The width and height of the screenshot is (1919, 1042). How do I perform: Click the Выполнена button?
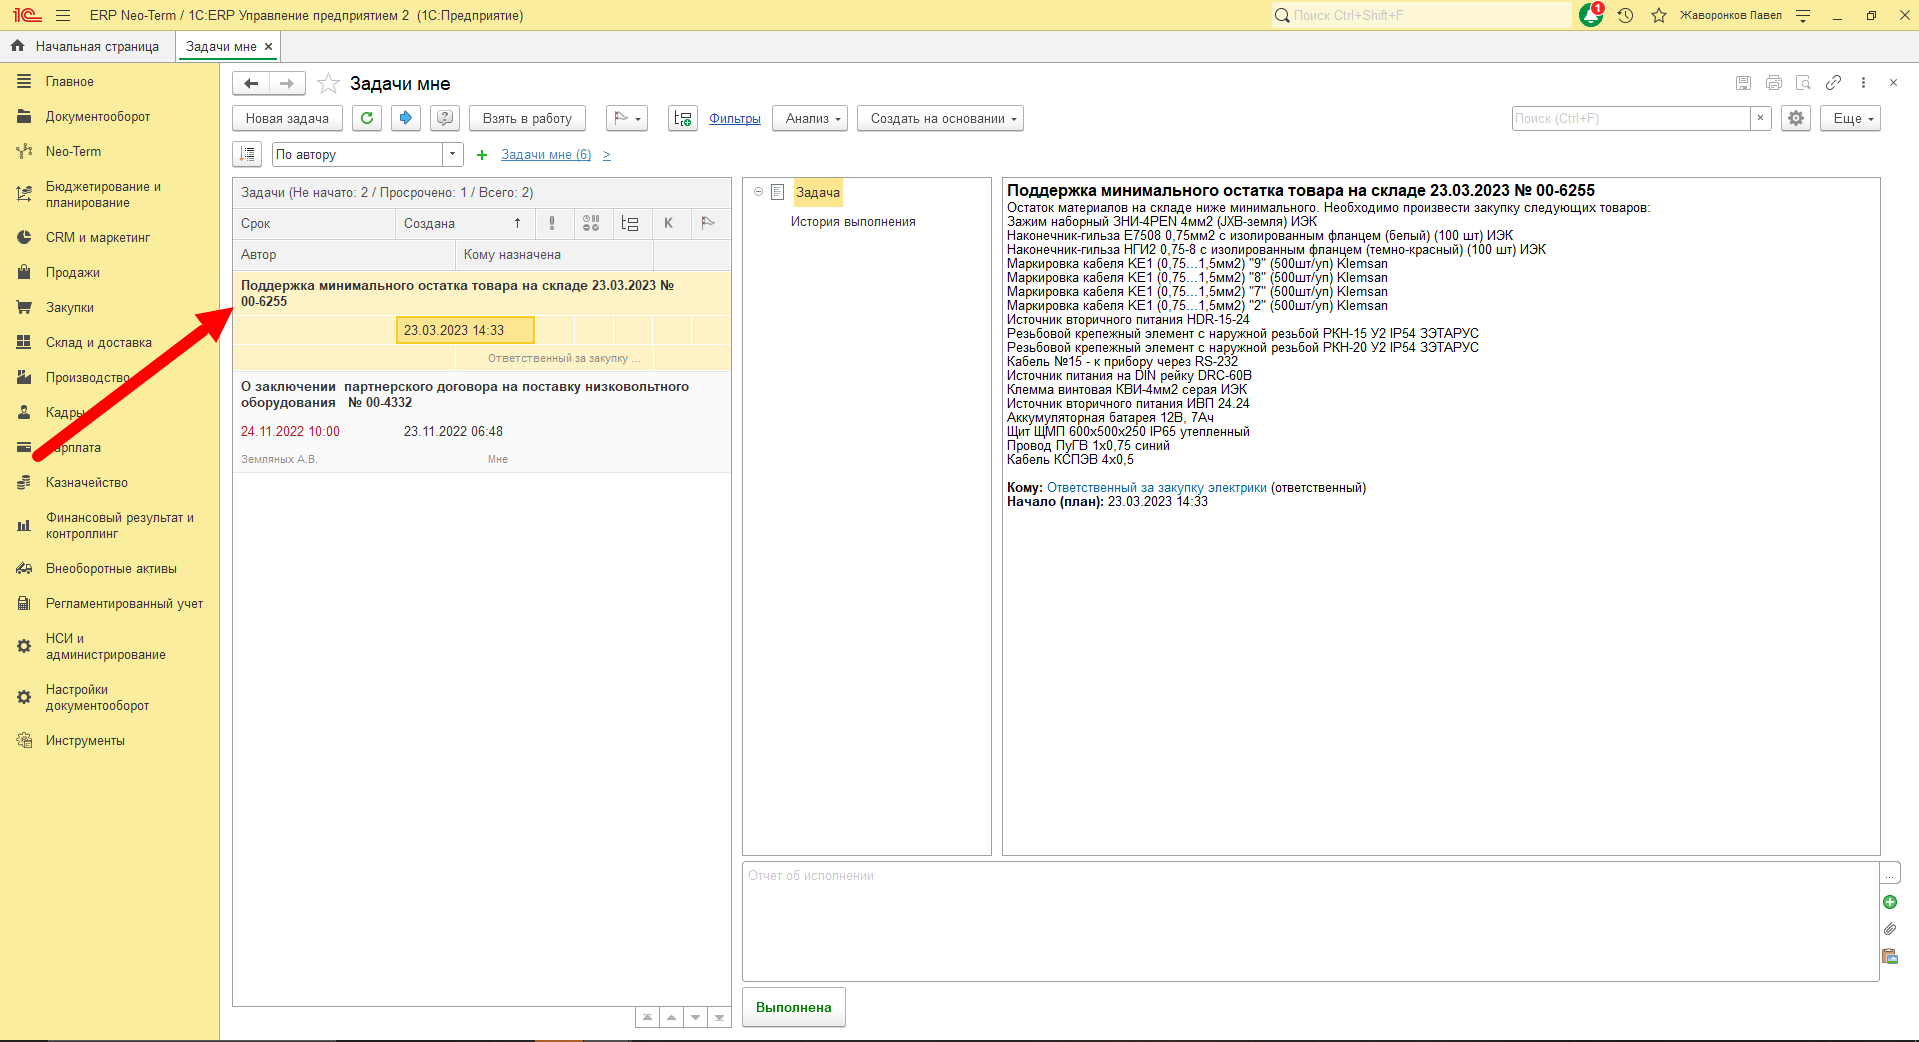point(794,1007)
